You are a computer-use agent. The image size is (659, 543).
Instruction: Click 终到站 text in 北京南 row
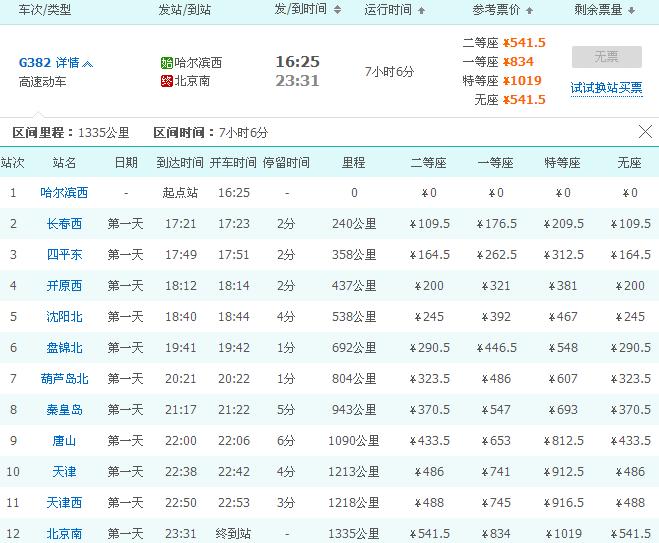pos(233,534)
